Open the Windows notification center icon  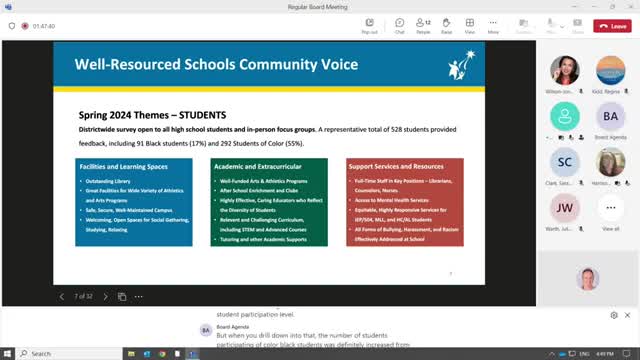click(x=627, y=353)
